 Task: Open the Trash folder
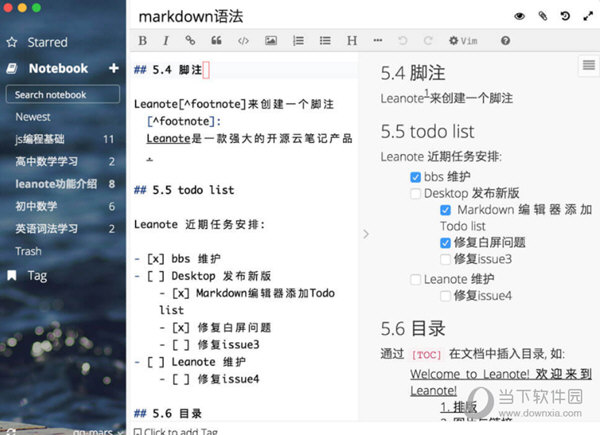coord(28,251)
